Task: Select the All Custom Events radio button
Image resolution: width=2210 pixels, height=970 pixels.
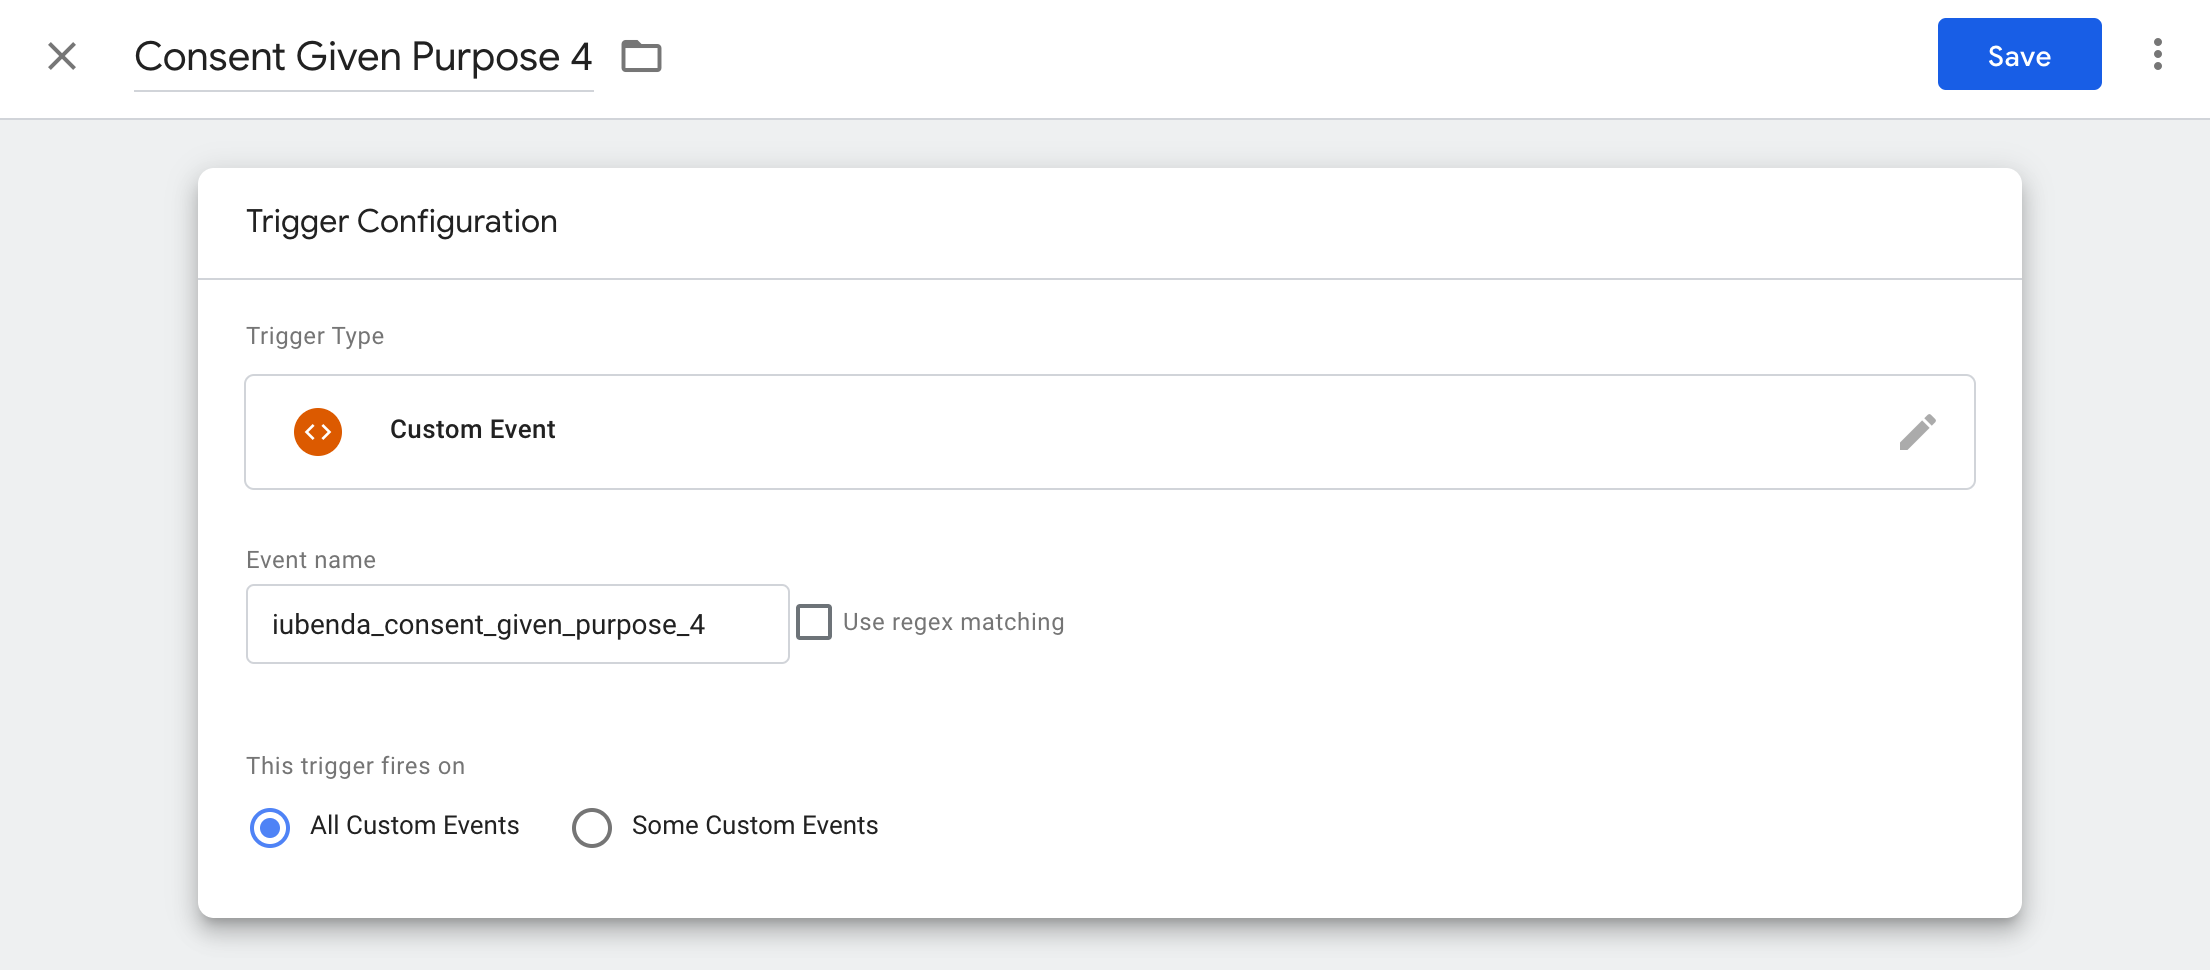Action: pyautogui.click(x=270, y=827)
